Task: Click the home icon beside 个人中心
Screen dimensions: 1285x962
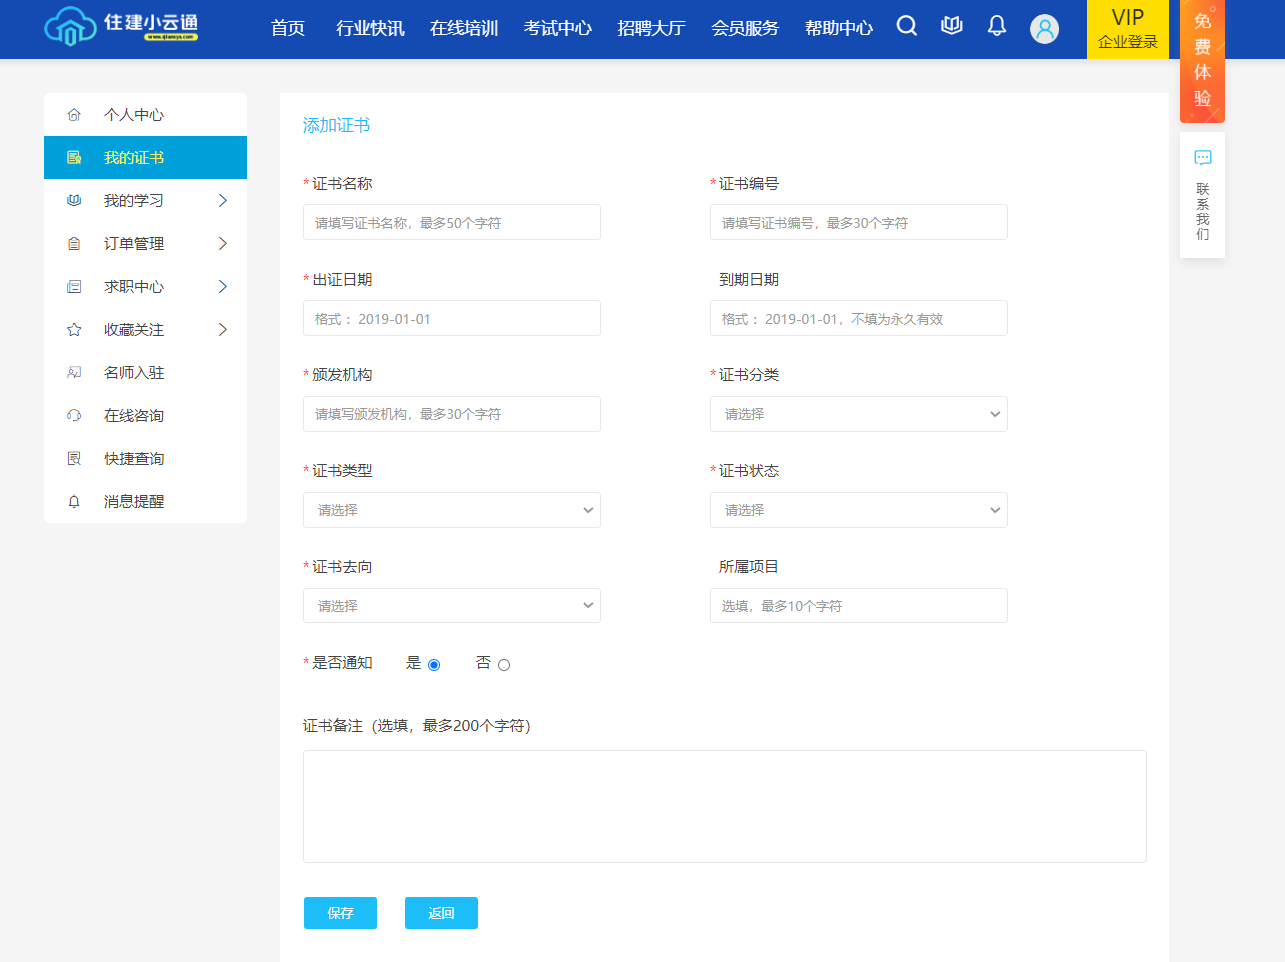Action: pos(74,115)
